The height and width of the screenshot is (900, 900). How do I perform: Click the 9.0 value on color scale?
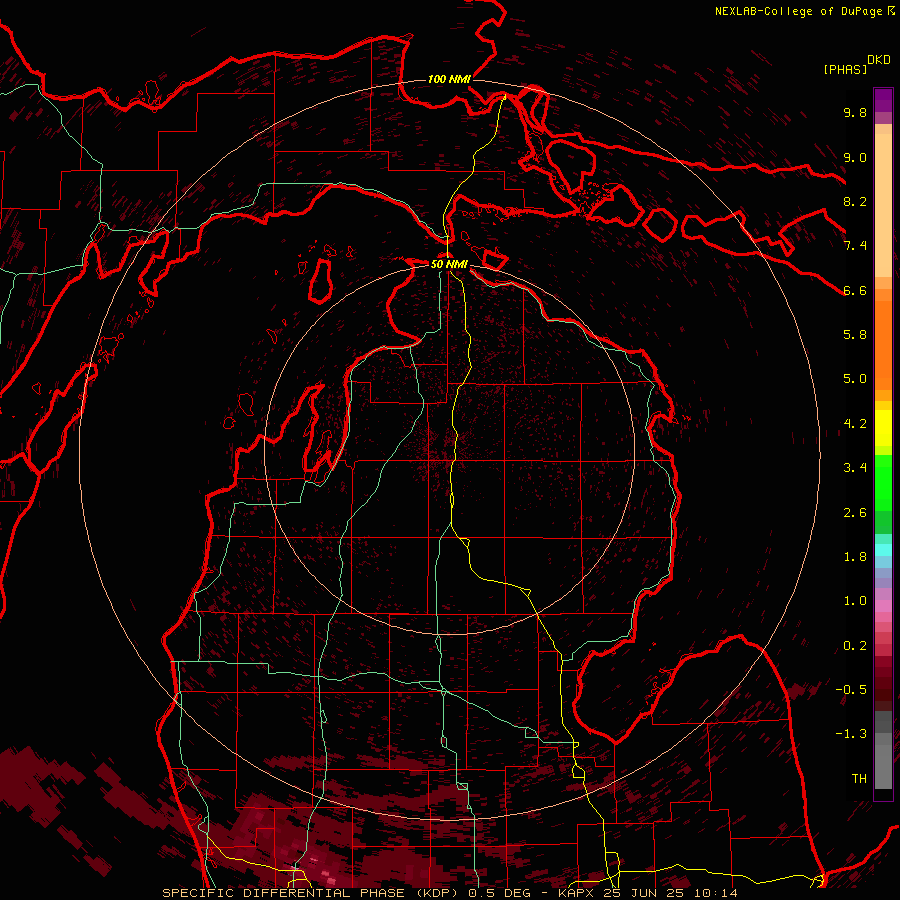[x=855, y=157]
